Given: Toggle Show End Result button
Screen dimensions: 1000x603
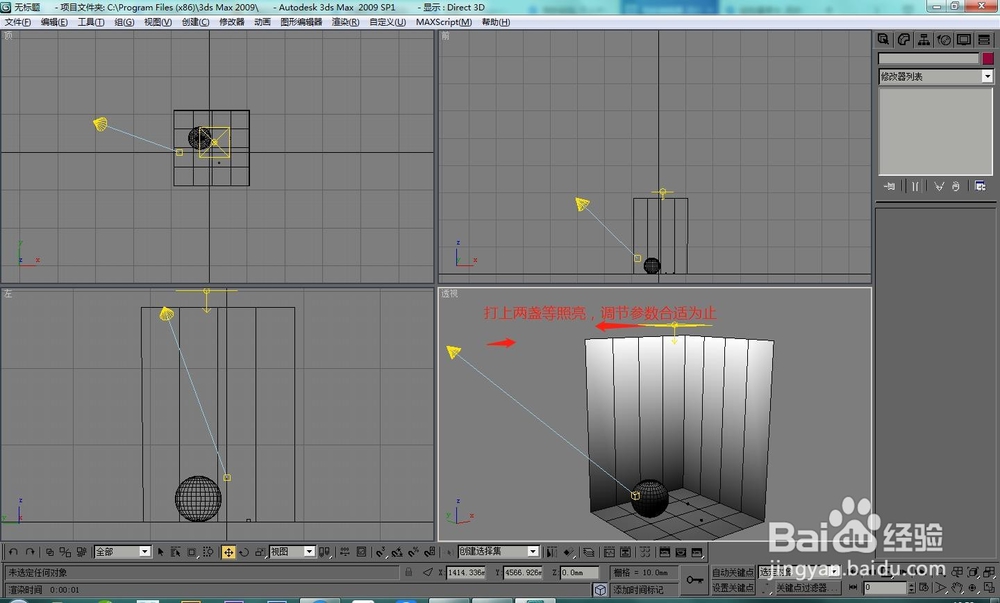Looking at the screenshot, I should click(916, 186).
